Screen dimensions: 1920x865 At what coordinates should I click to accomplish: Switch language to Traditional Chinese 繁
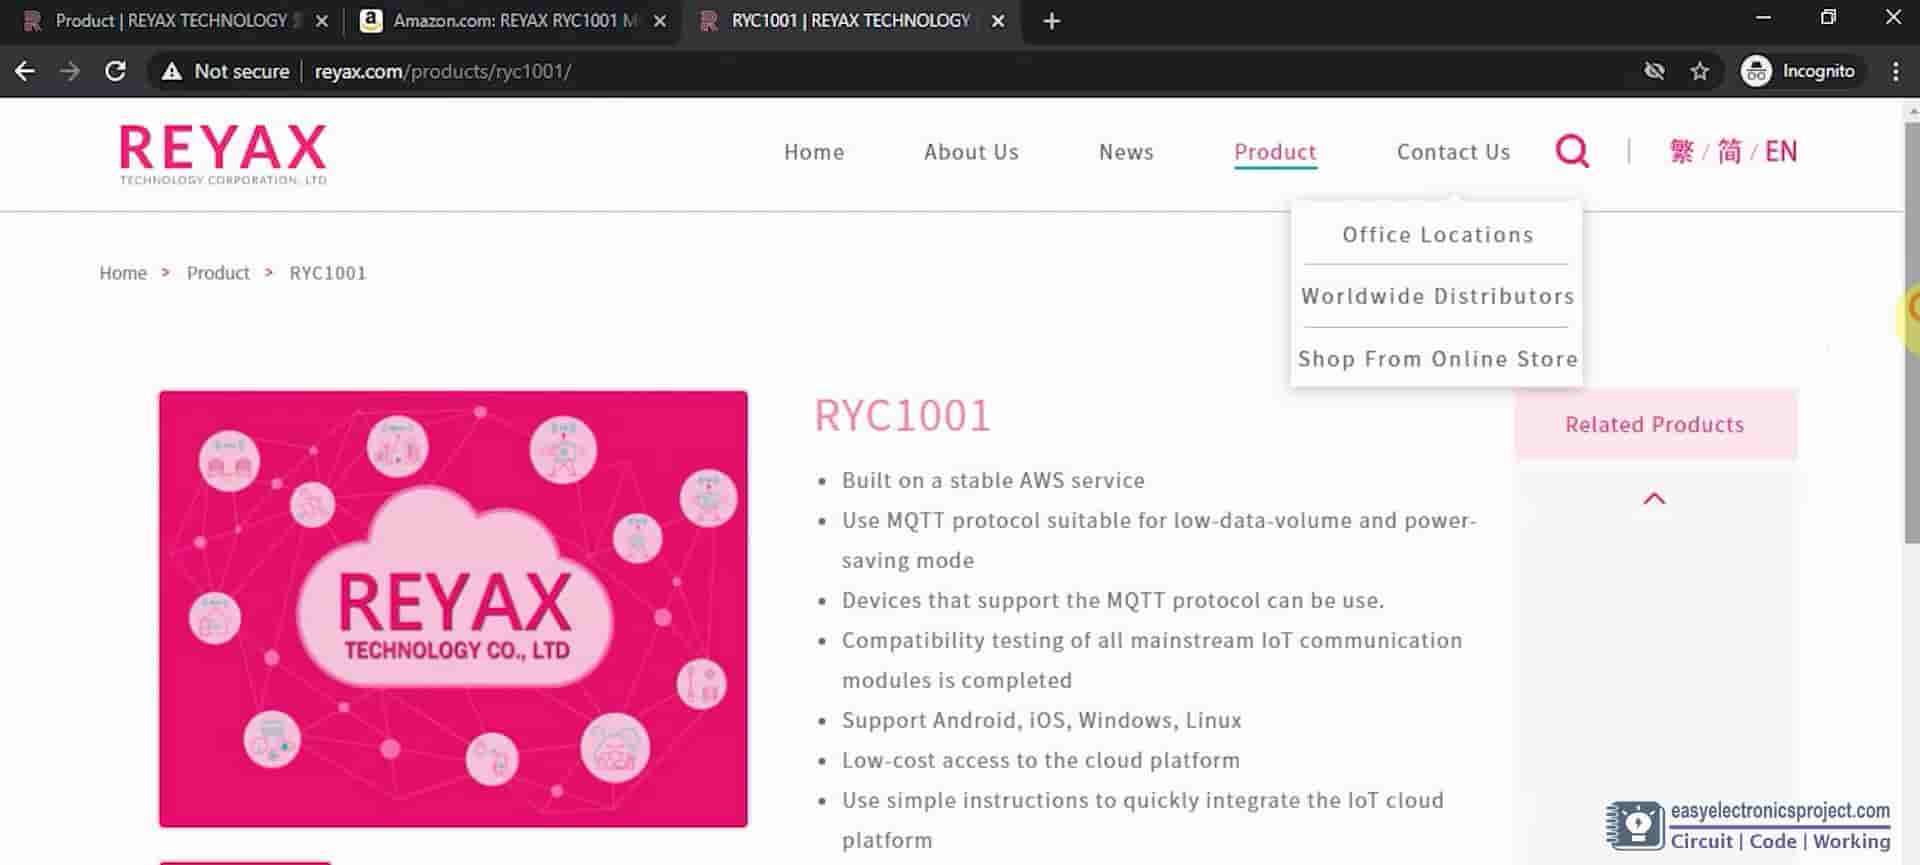[1682, 151]
